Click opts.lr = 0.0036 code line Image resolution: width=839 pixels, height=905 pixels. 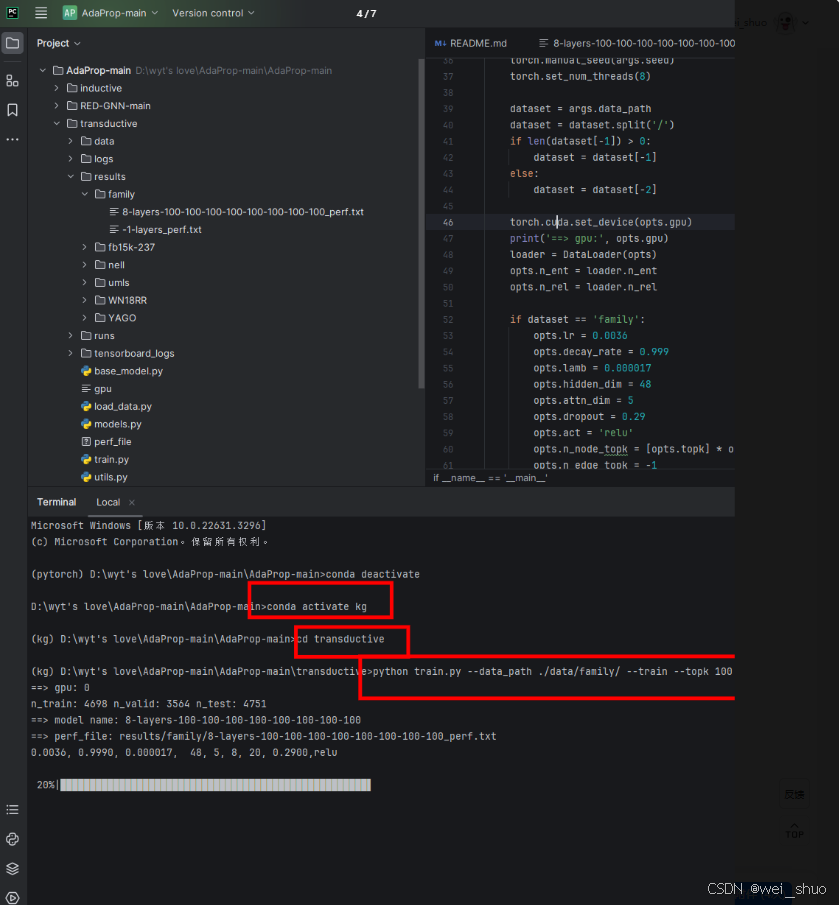[580, 336]
